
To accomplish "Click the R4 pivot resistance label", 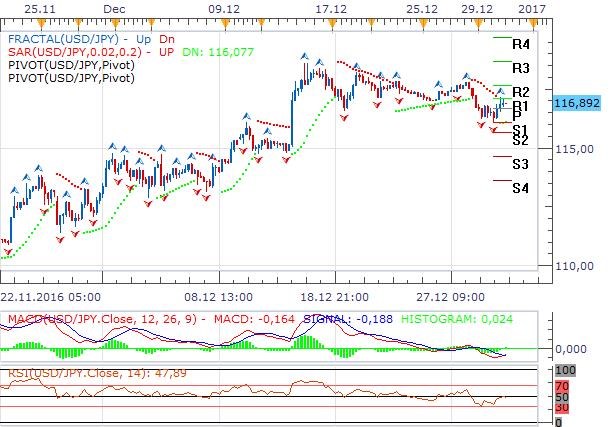I will coord(520,45).
